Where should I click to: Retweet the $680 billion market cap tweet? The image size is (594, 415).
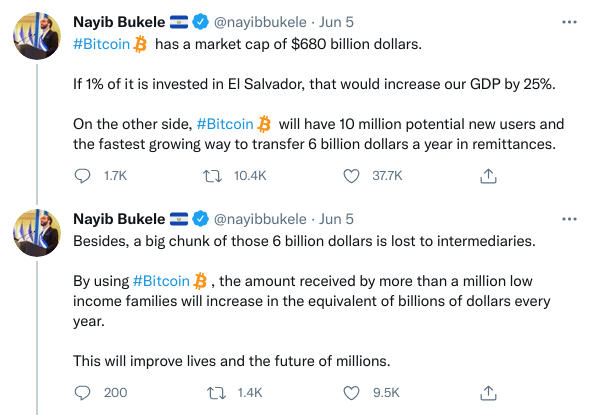coord(213,176)
